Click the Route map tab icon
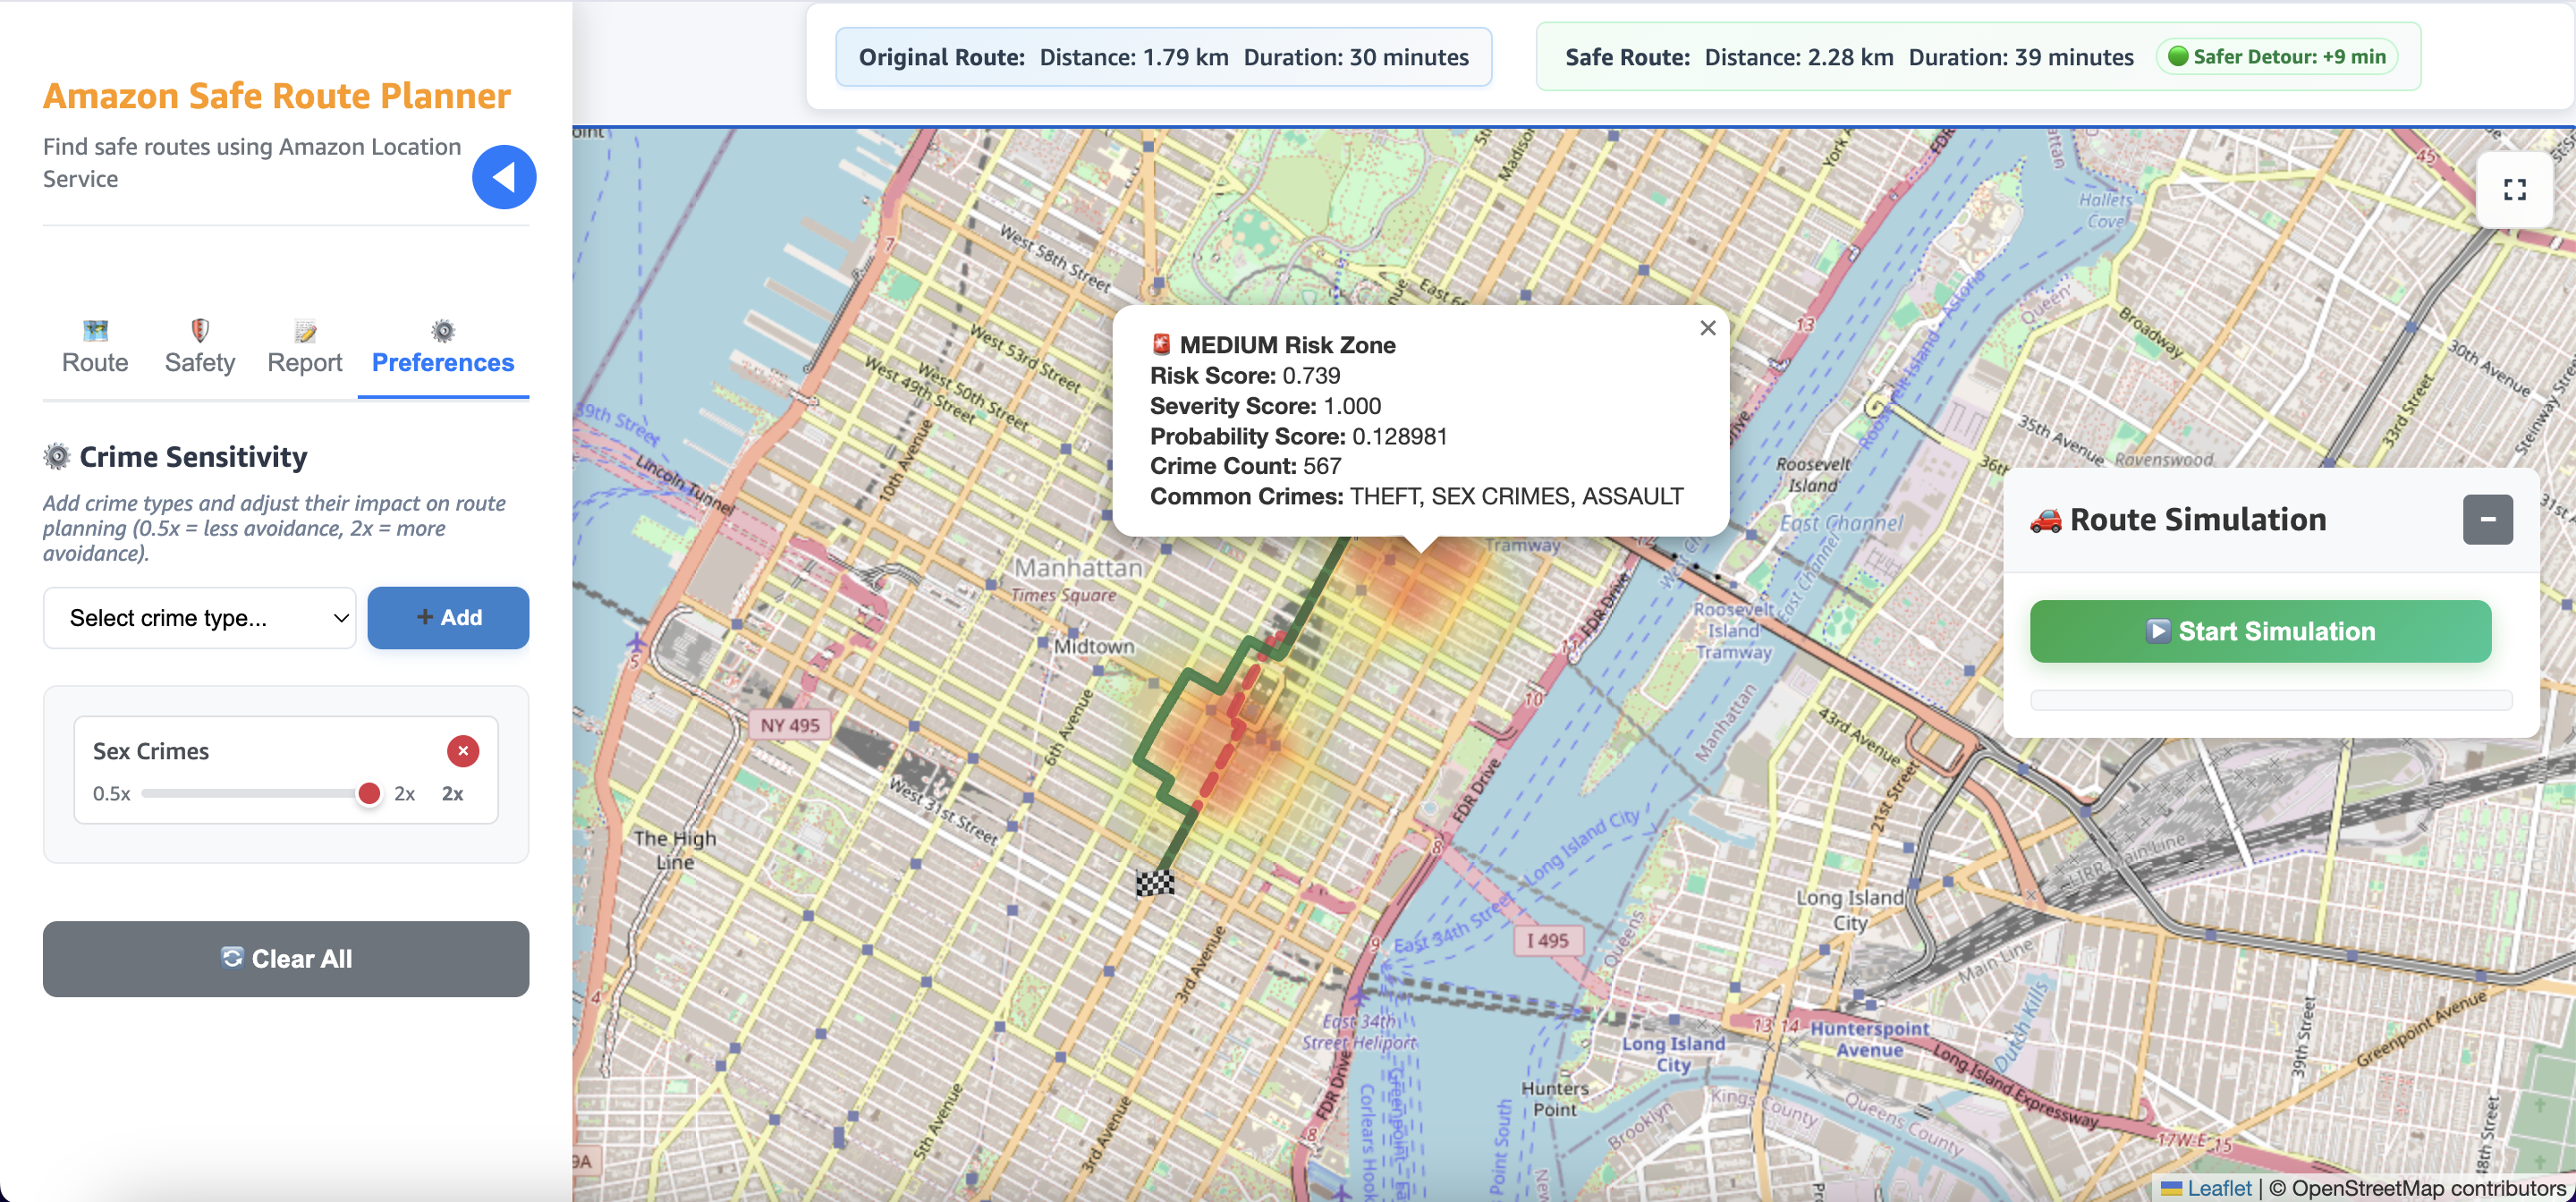The image size is (2576, 1202). point(95,330)
